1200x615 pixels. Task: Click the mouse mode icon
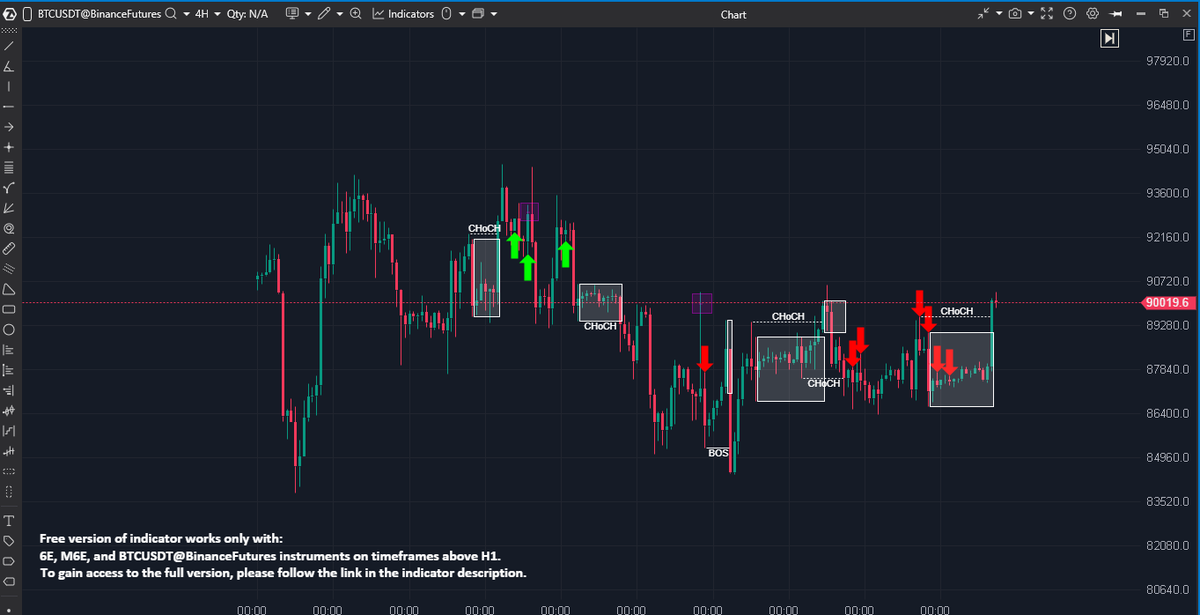pos(446,14)
